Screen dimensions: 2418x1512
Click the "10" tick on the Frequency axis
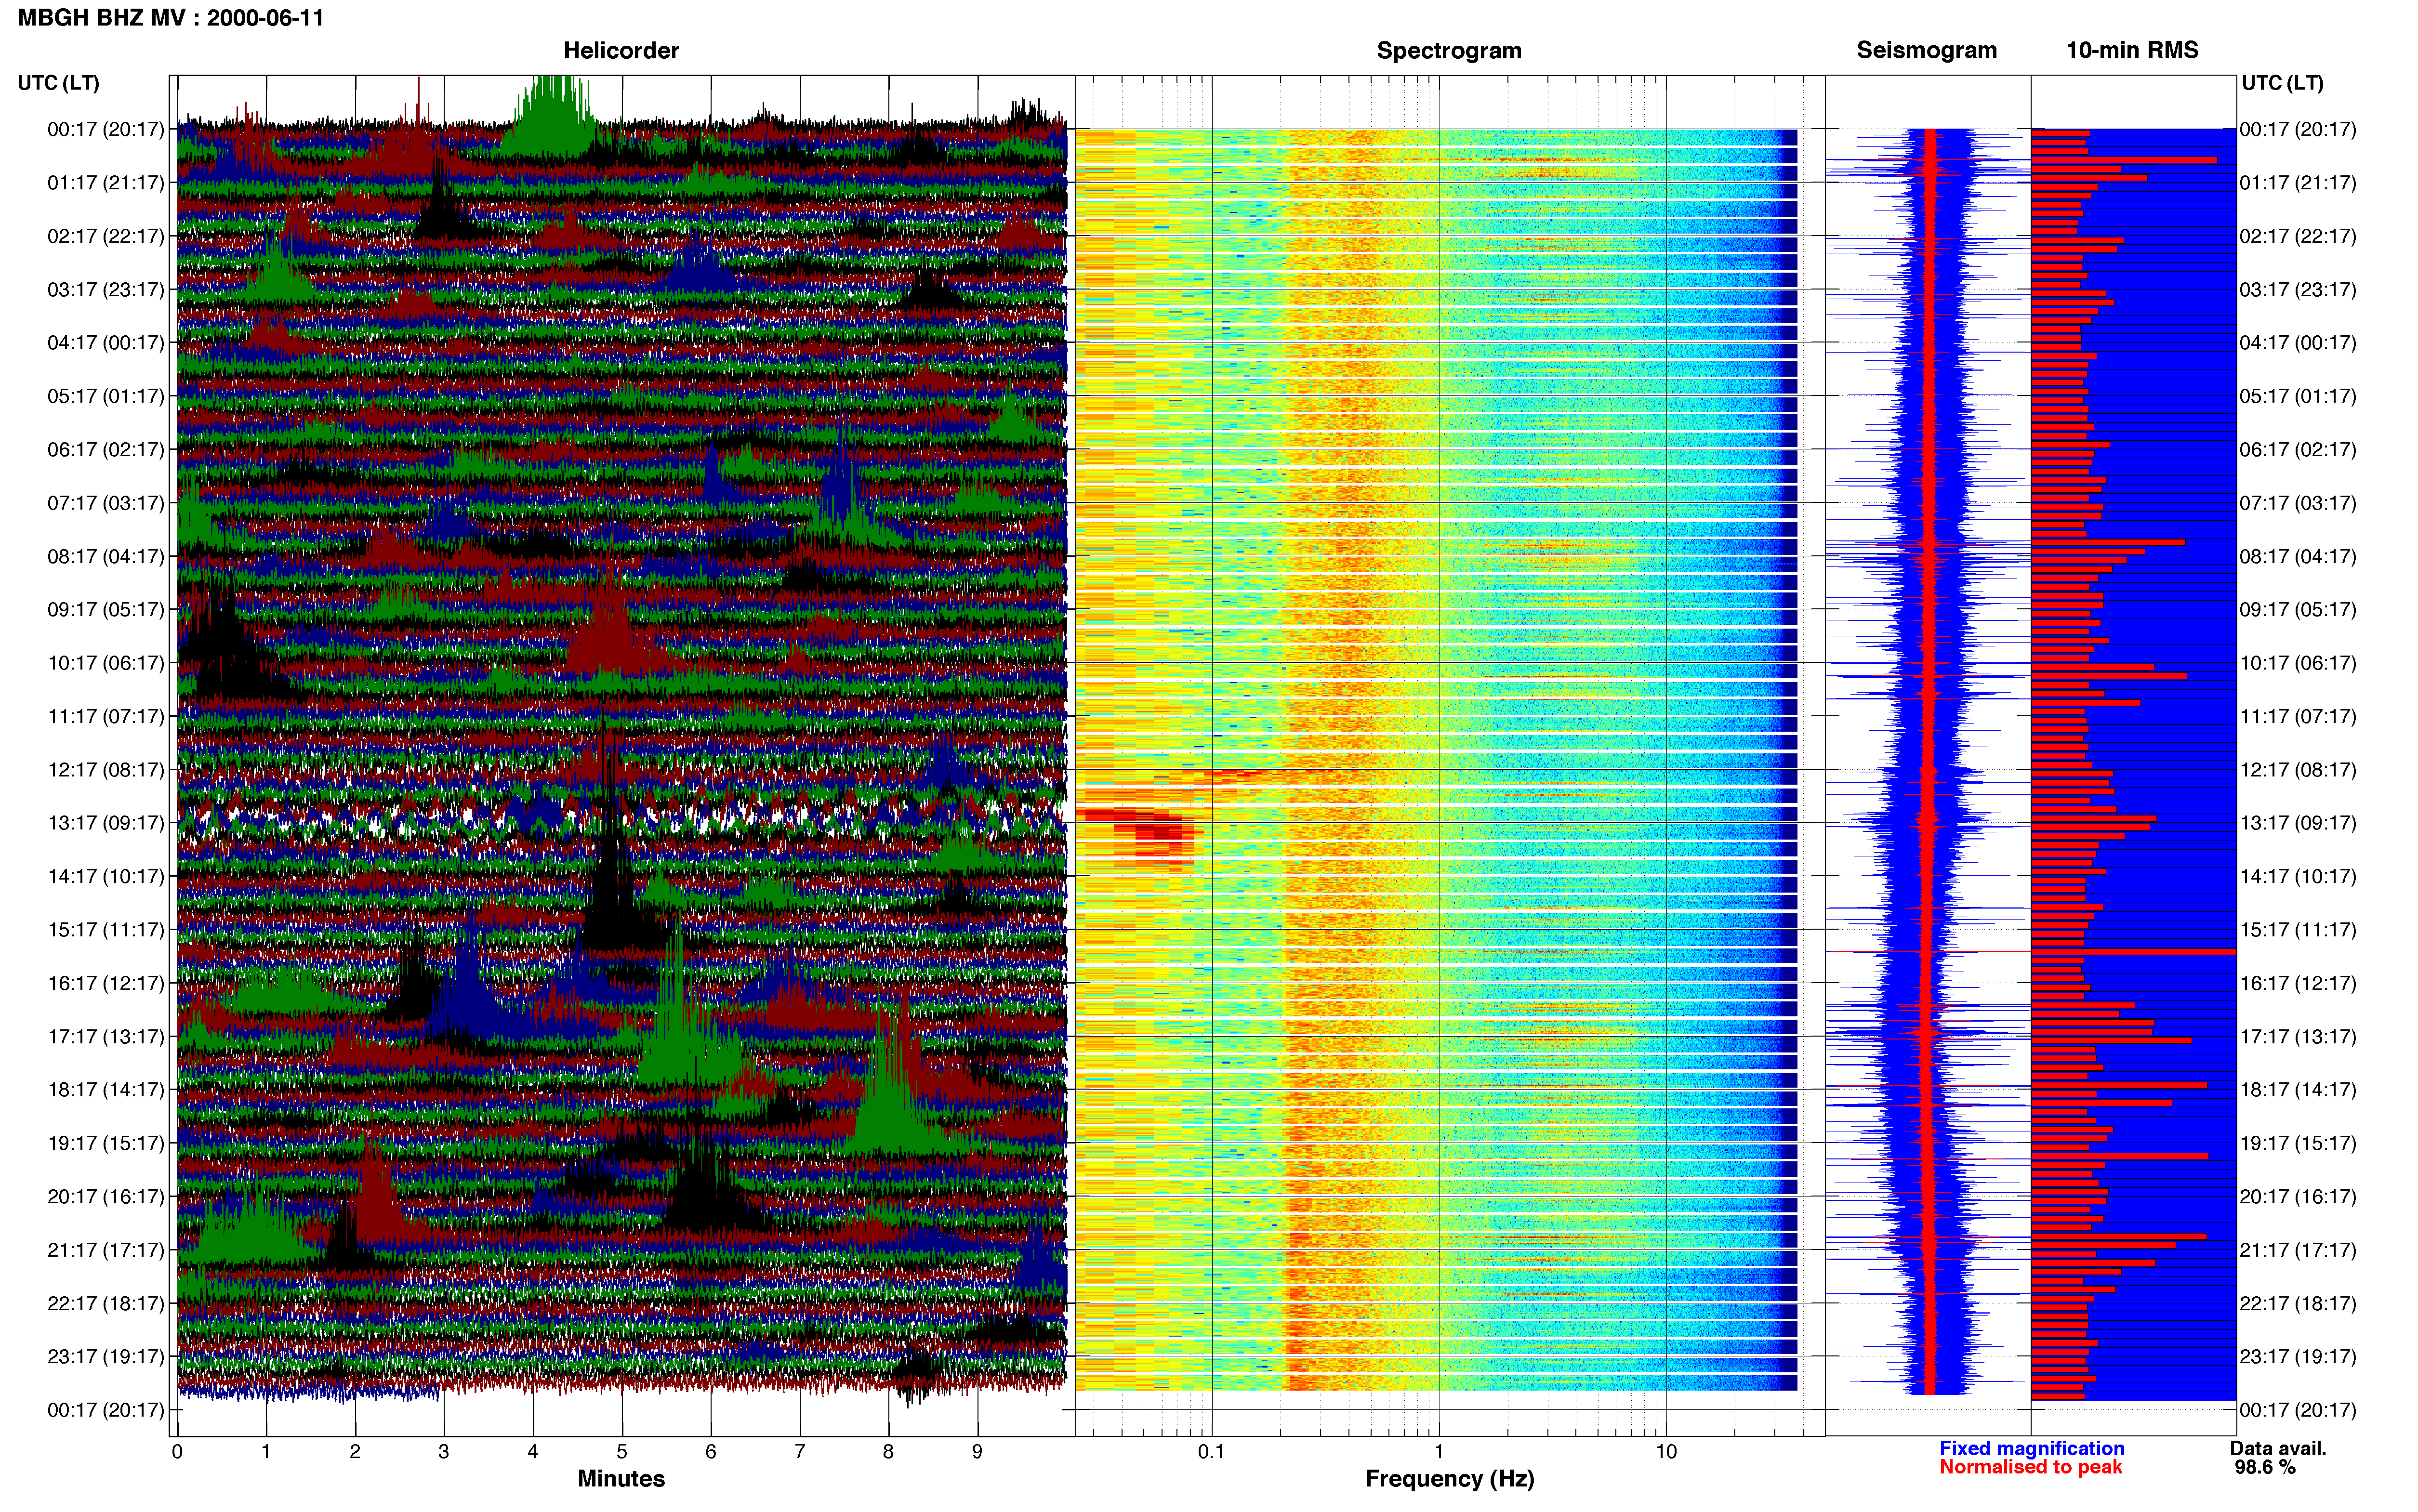click(x=1666, y=1452)
